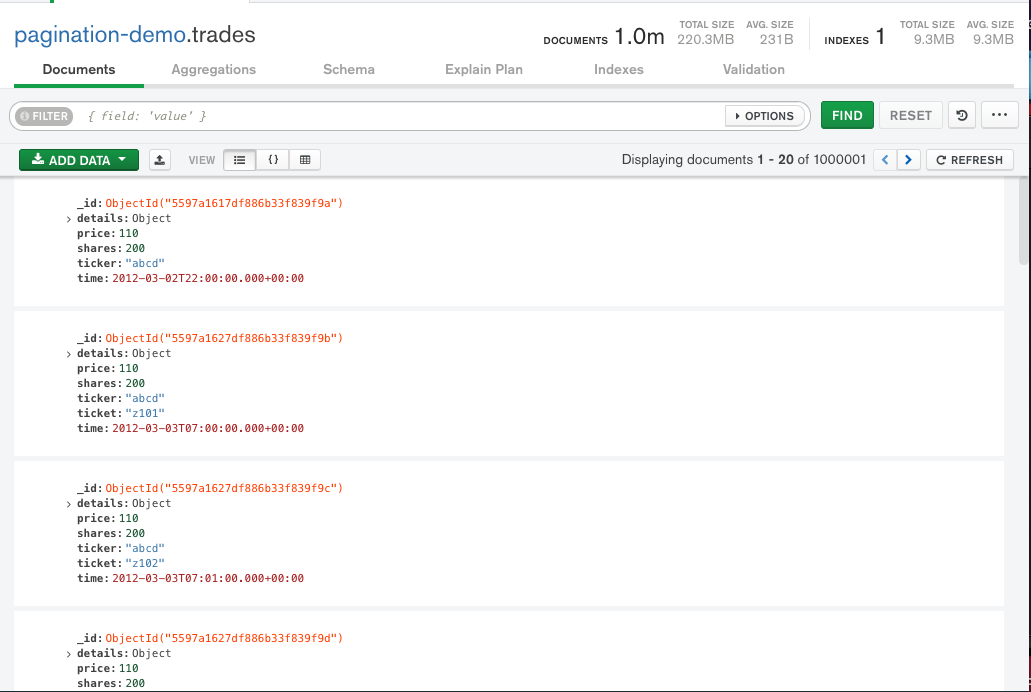The image size is (1031, 692).
Task: Switch to JSON view with braces icon
Action: point(272,160)
